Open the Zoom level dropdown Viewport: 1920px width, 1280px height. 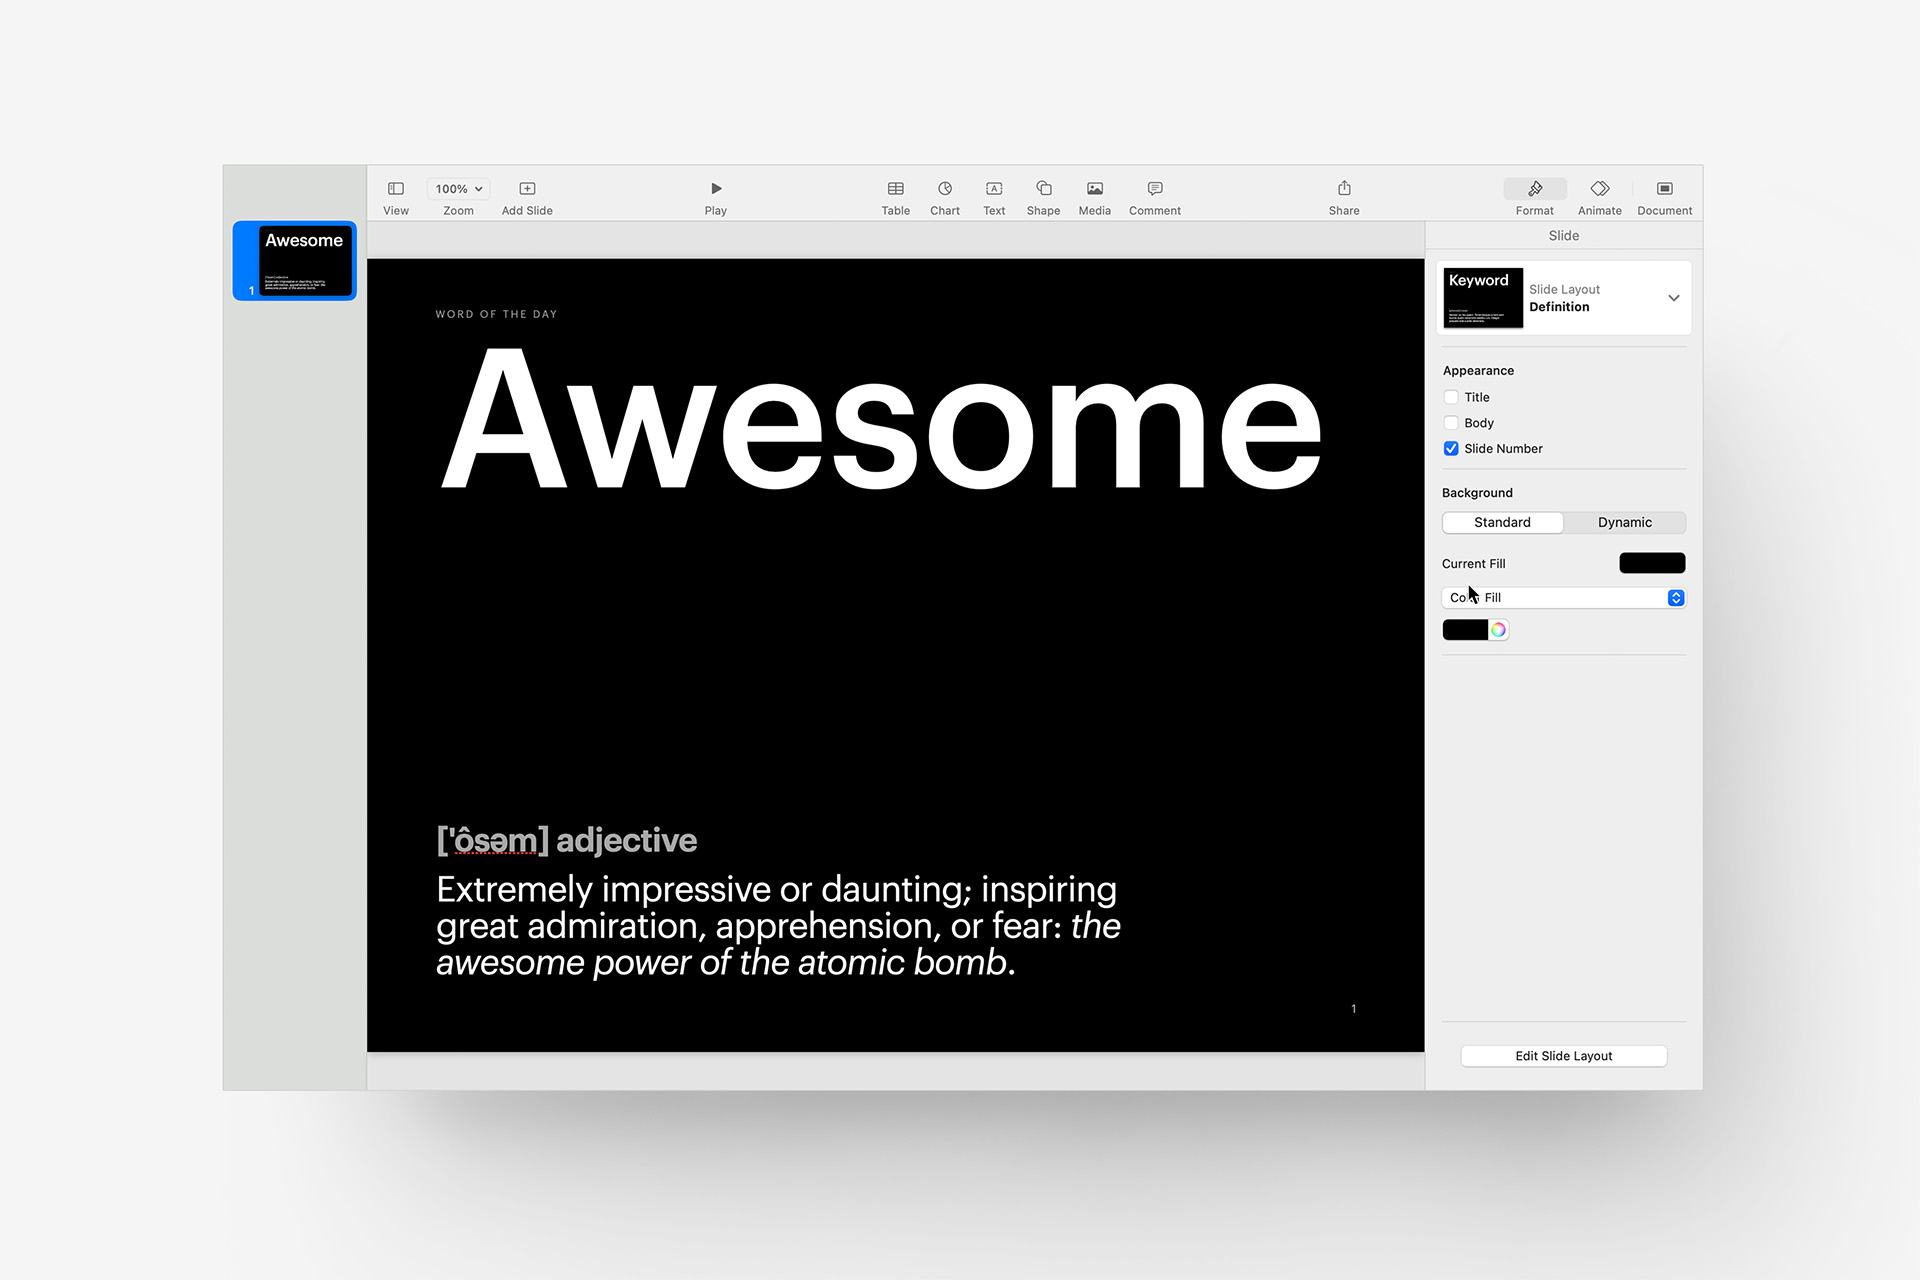(x=457, y=188)
